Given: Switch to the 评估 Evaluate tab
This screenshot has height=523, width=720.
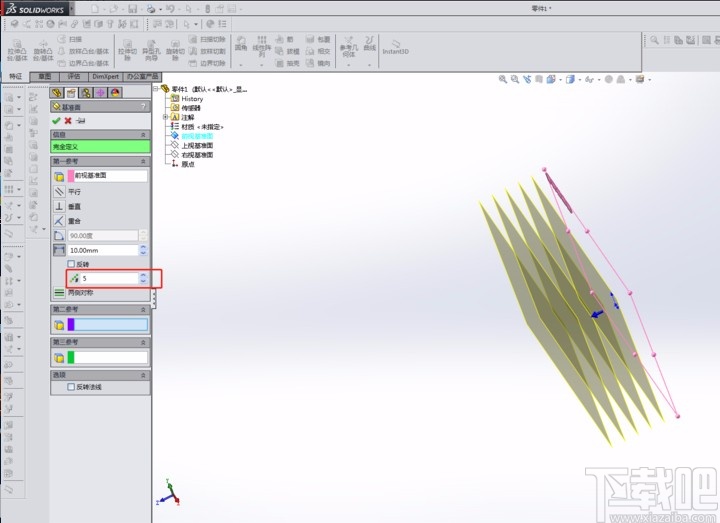Looking at the screenshot, I should coord(73,77).
